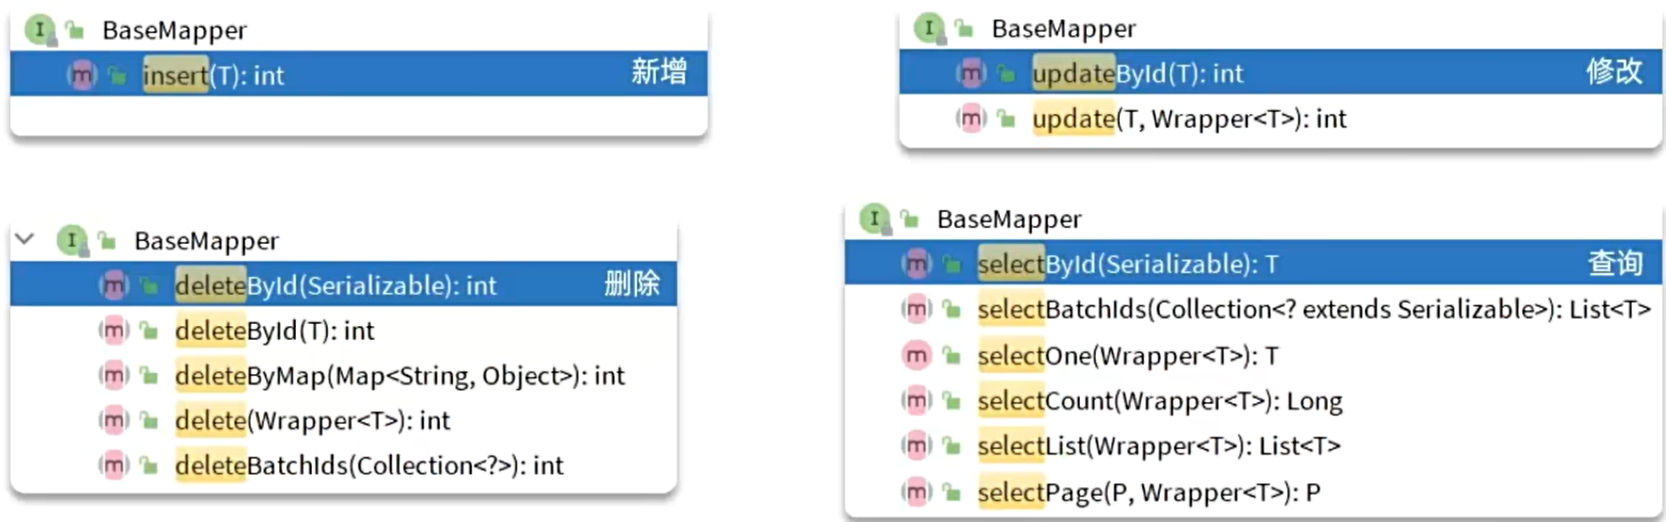Select deleteById(T): int method
This screenshot has width=1666, height=522.
coord(343,330)
